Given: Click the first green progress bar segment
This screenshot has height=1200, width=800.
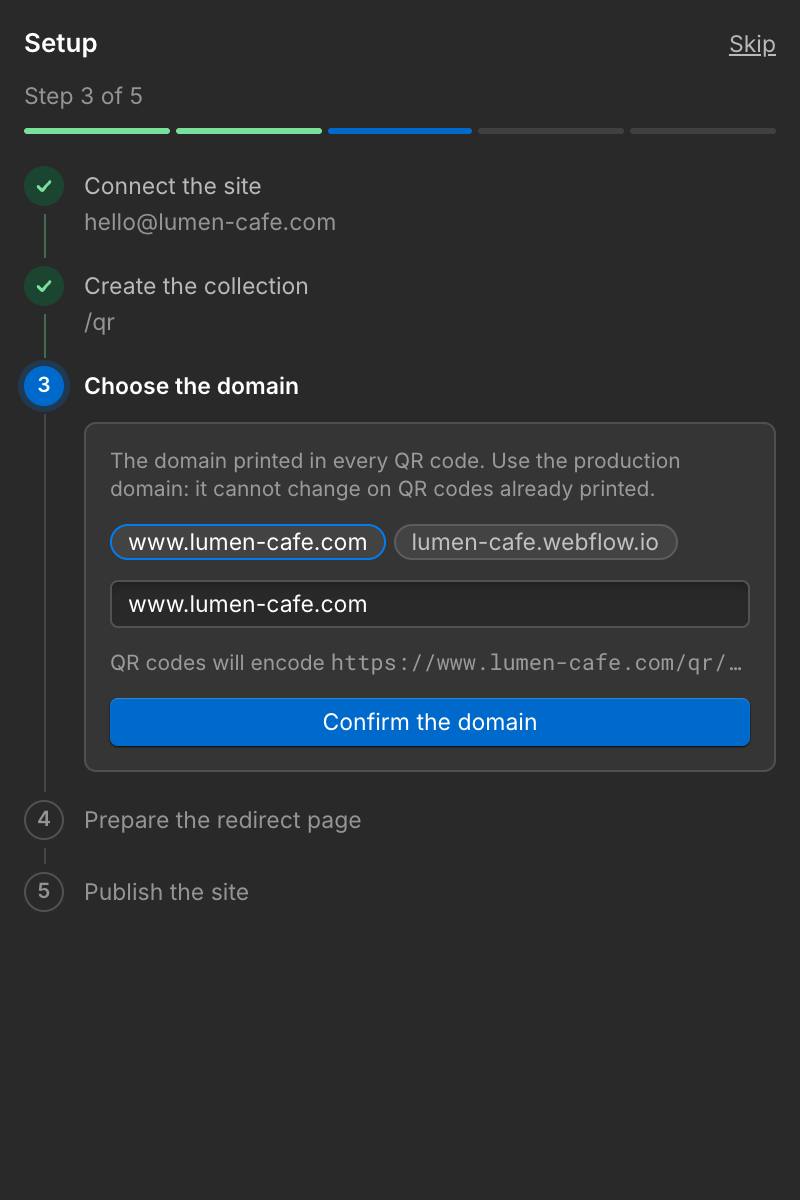Looking at the screenshot, I should coord(97,131).
